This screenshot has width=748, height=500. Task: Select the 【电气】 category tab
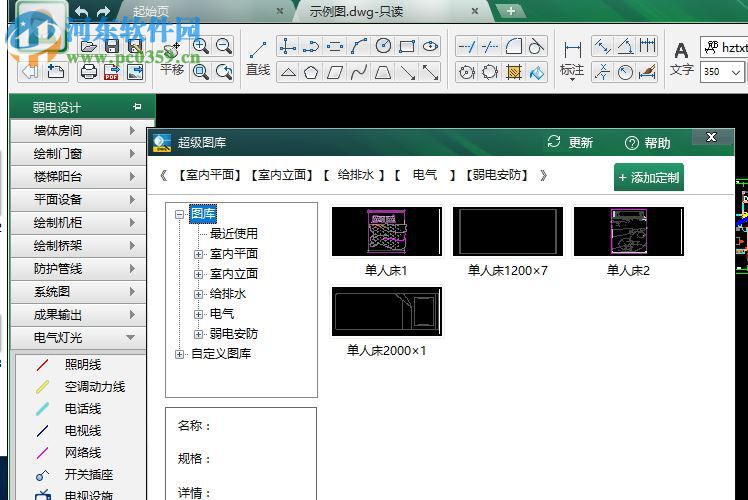(426, 176)
